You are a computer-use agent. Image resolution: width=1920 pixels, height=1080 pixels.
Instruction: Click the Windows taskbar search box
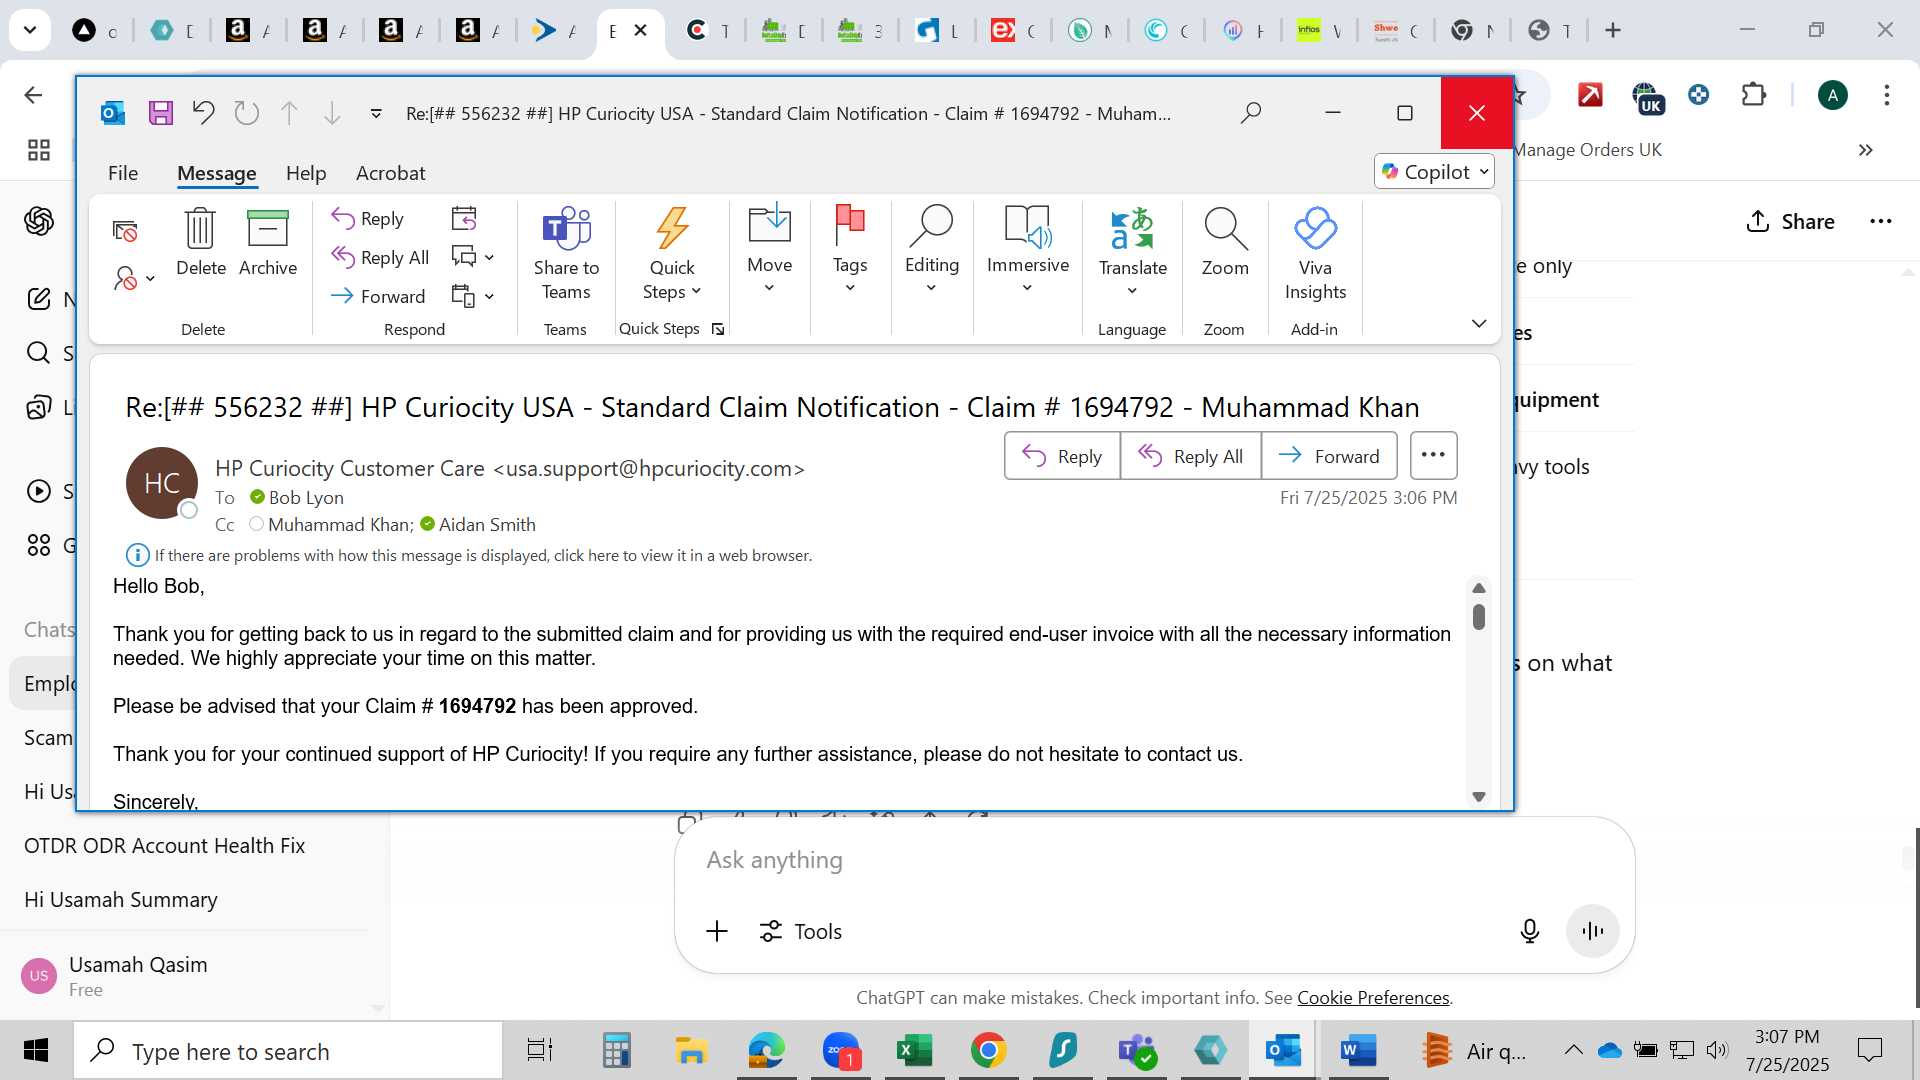click(x=289, y=1050)
